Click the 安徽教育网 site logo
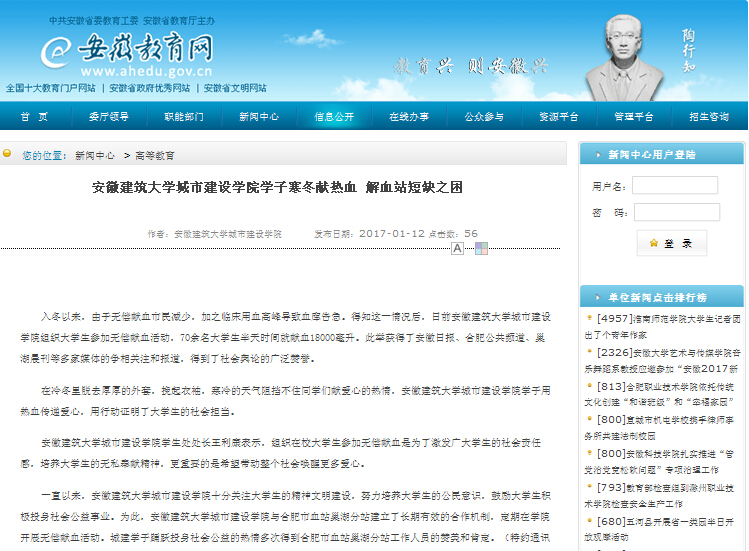Image resolution: width=749 pixels, height=551 pixels. (128, 50)
